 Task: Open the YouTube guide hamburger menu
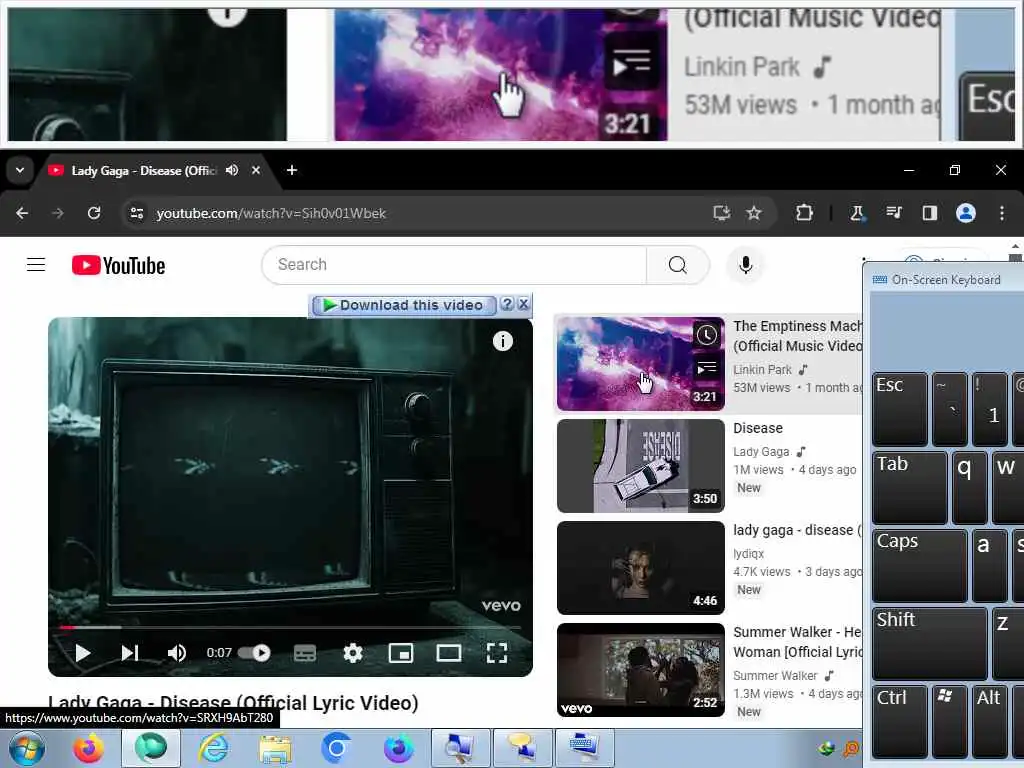tap(36, 264)
